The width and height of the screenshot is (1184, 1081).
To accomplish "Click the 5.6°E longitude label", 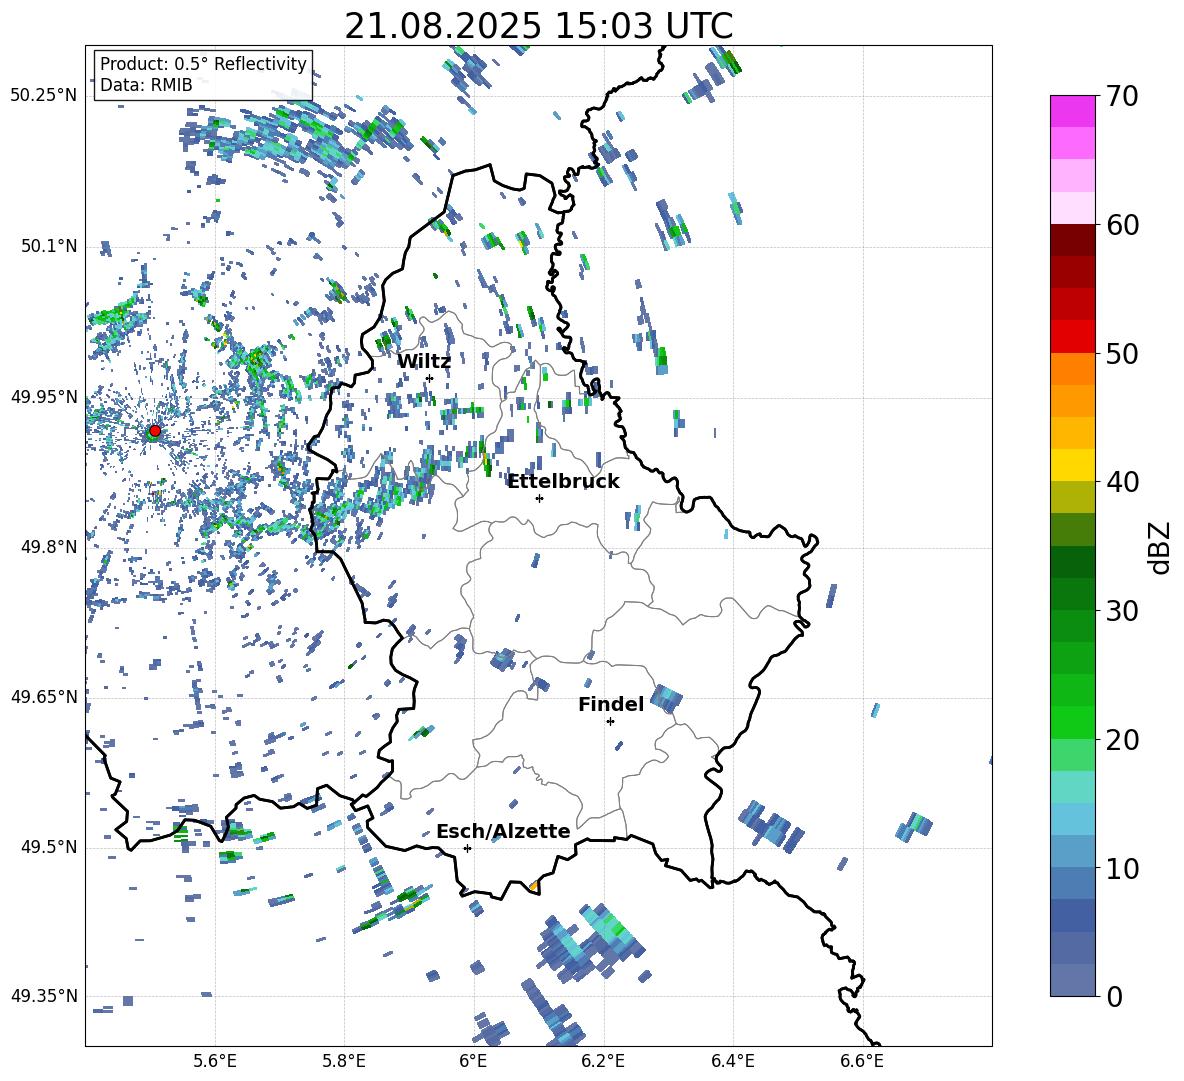I will (x=215, y=1061).
